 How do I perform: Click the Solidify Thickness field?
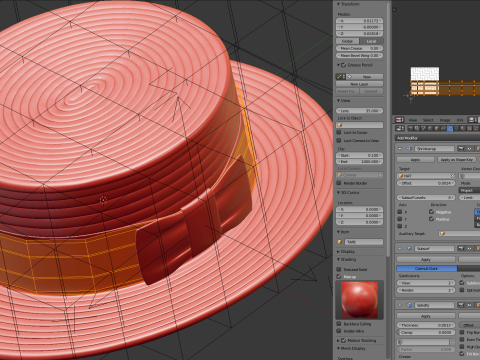[426, 325]
